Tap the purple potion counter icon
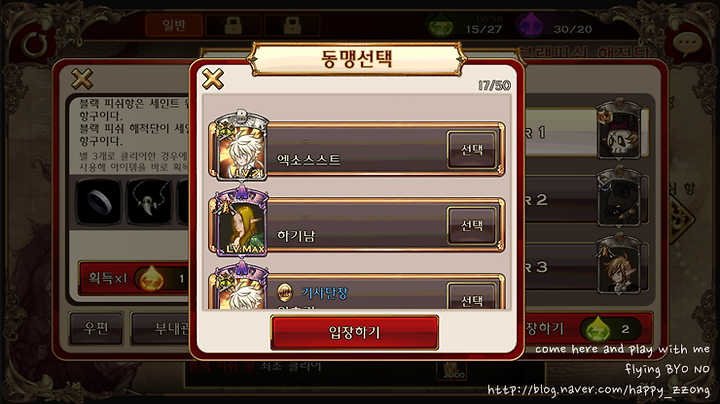This screenshot has width=720, height=404. pos(529,25)
